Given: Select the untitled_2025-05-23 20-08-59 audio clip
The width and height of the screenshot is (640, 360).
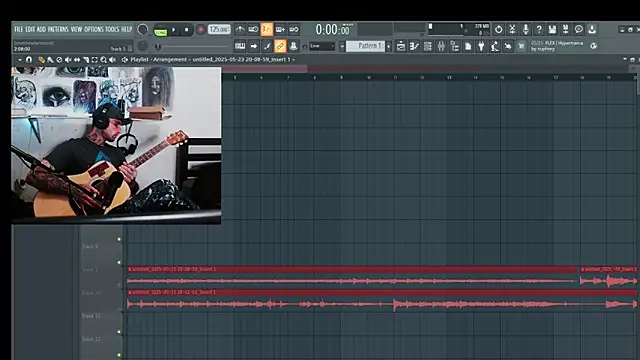Looking at the screenshot, I should 352,276.
